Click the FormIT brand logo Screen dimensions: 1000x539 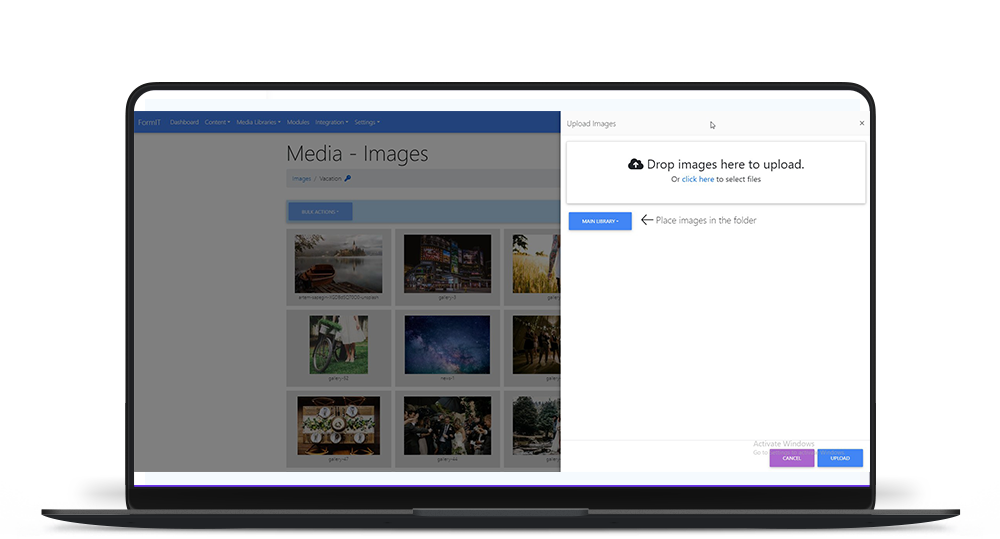pyautogui.click(x=148, y=122)
